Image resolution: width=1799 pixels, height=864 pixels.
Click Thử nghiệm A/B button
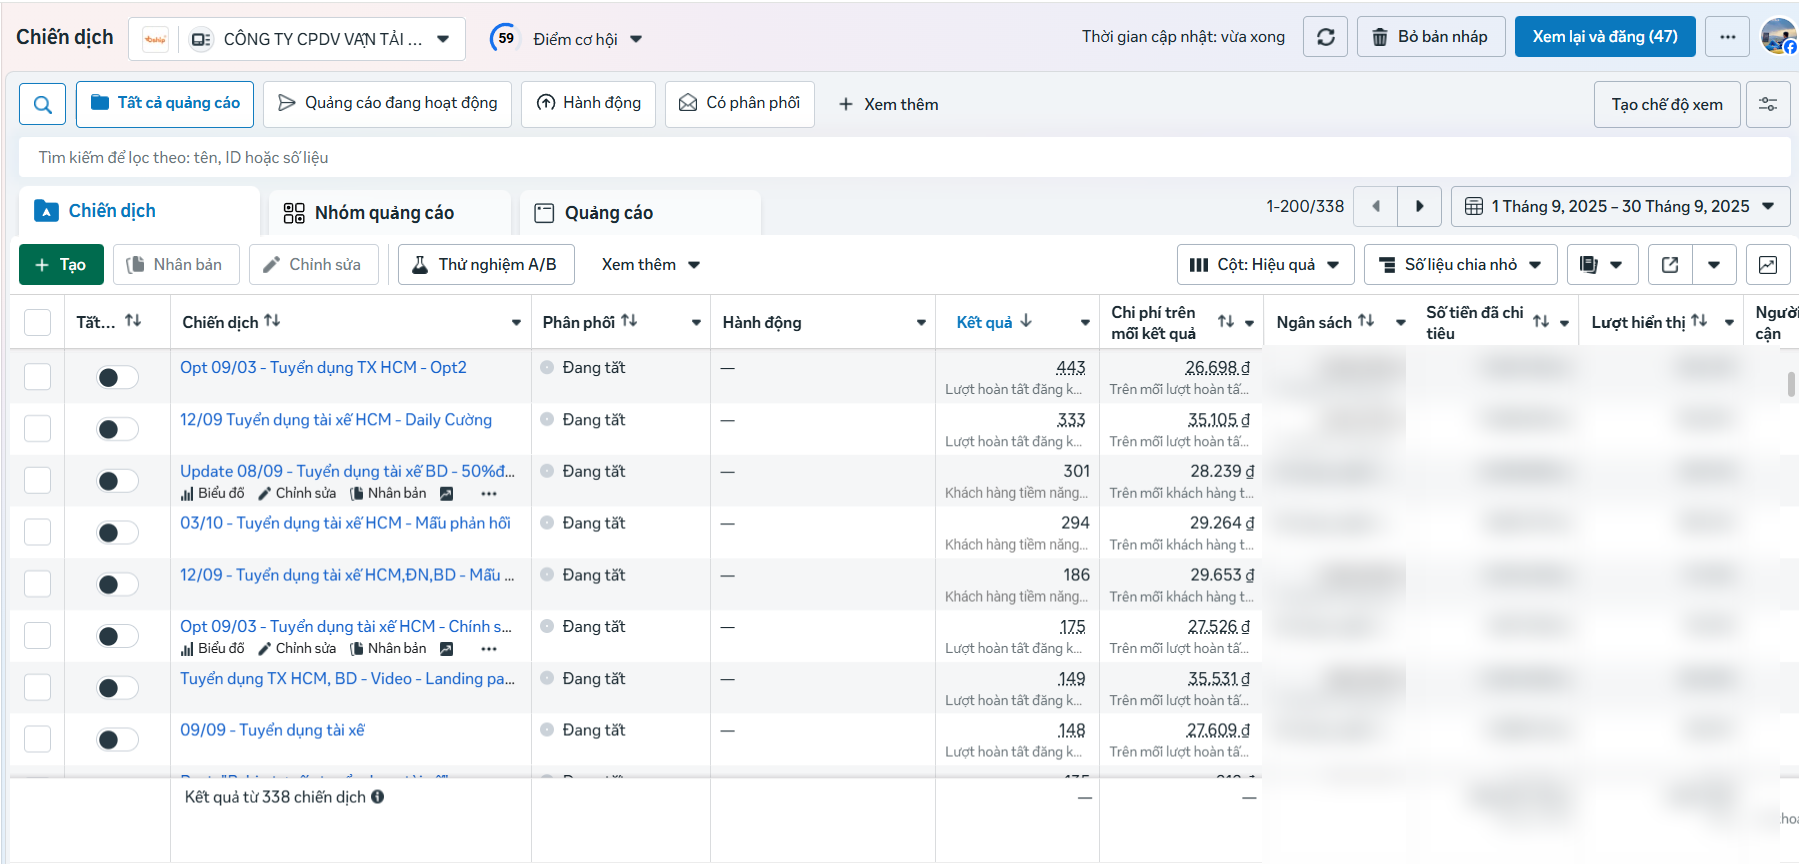pos(486,265)
